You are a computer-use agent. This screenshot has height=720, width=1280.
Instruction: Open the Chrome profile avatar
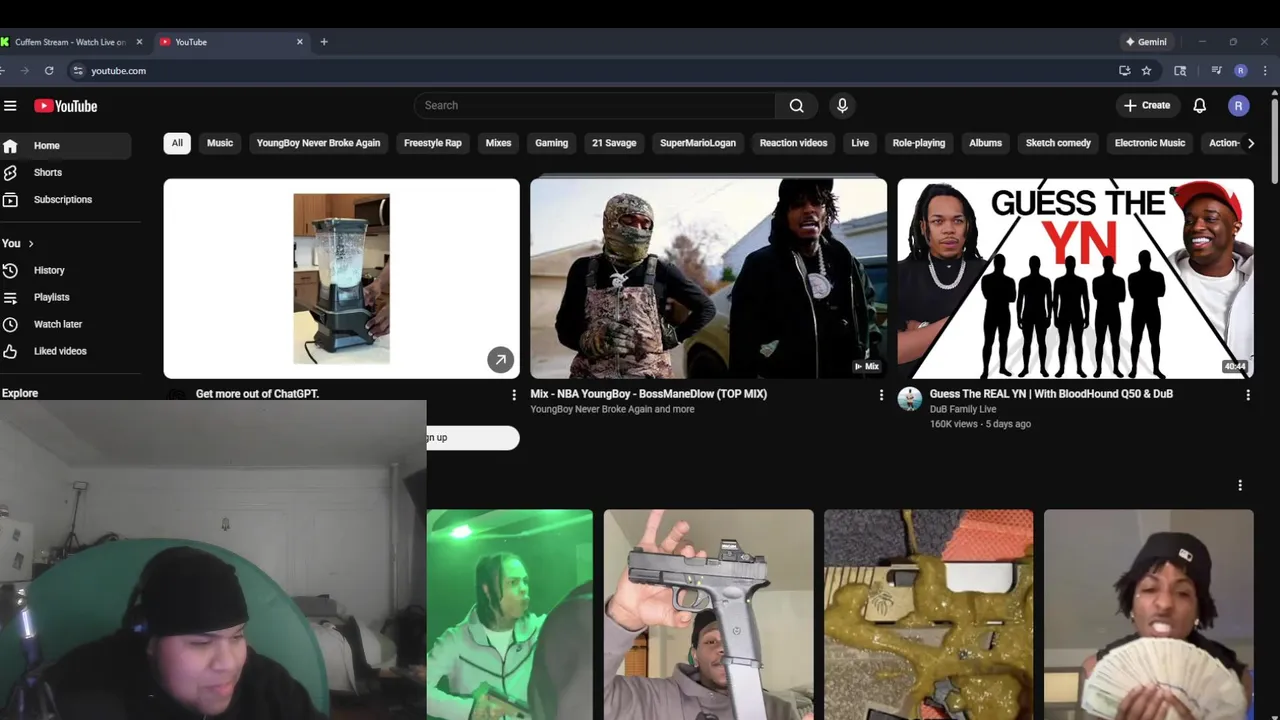coord(1240,71)
